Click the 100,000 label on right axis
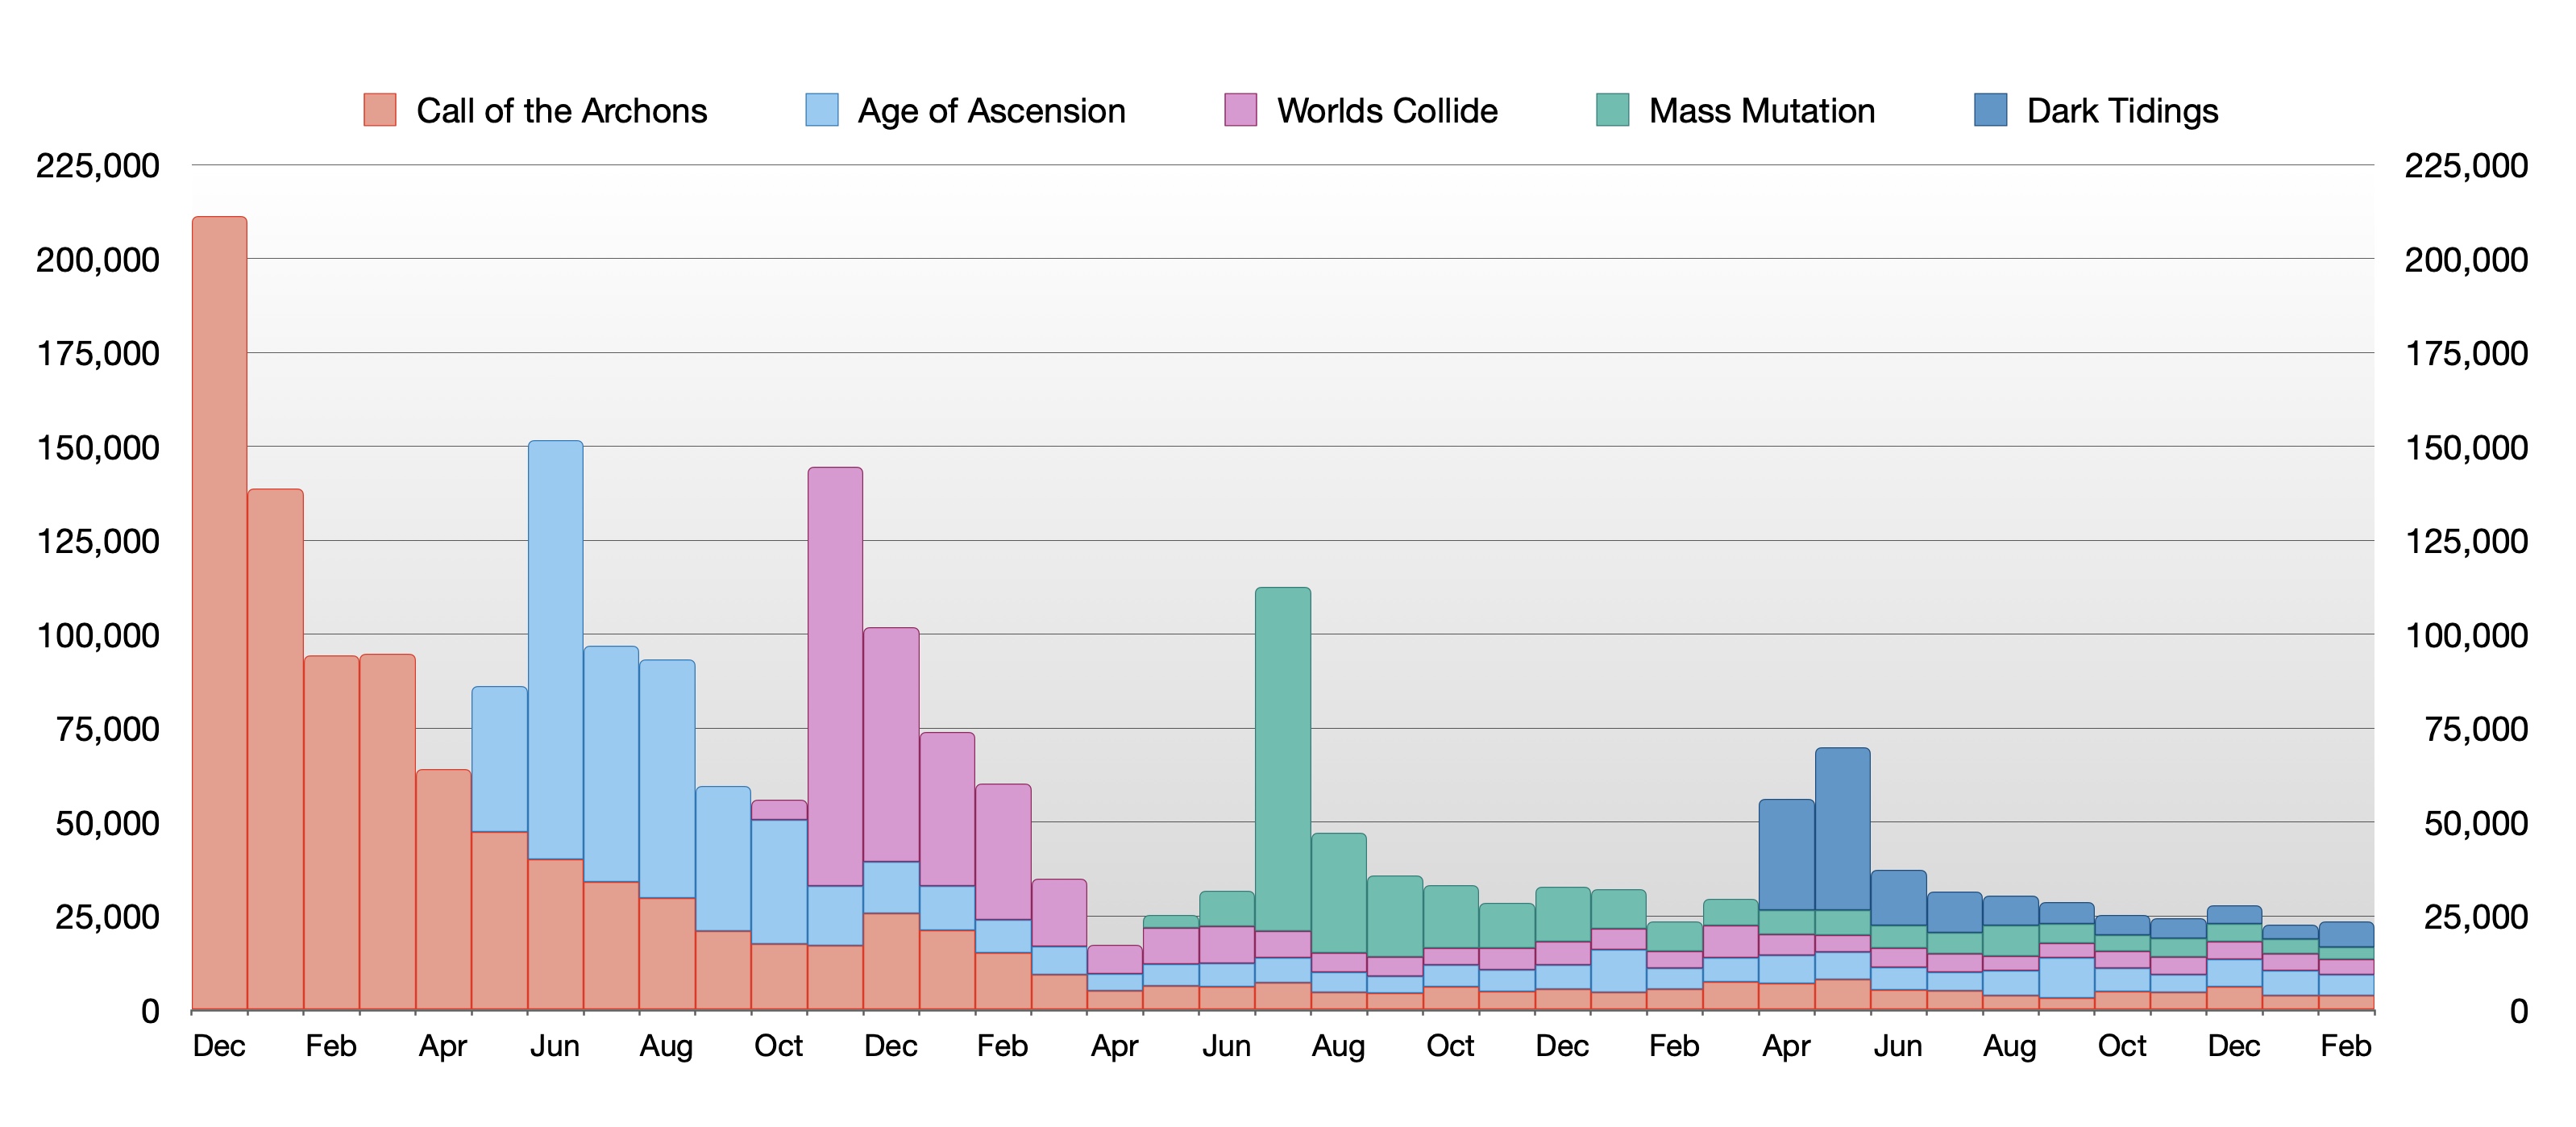The image size is (2576, 1127). 2466,635
